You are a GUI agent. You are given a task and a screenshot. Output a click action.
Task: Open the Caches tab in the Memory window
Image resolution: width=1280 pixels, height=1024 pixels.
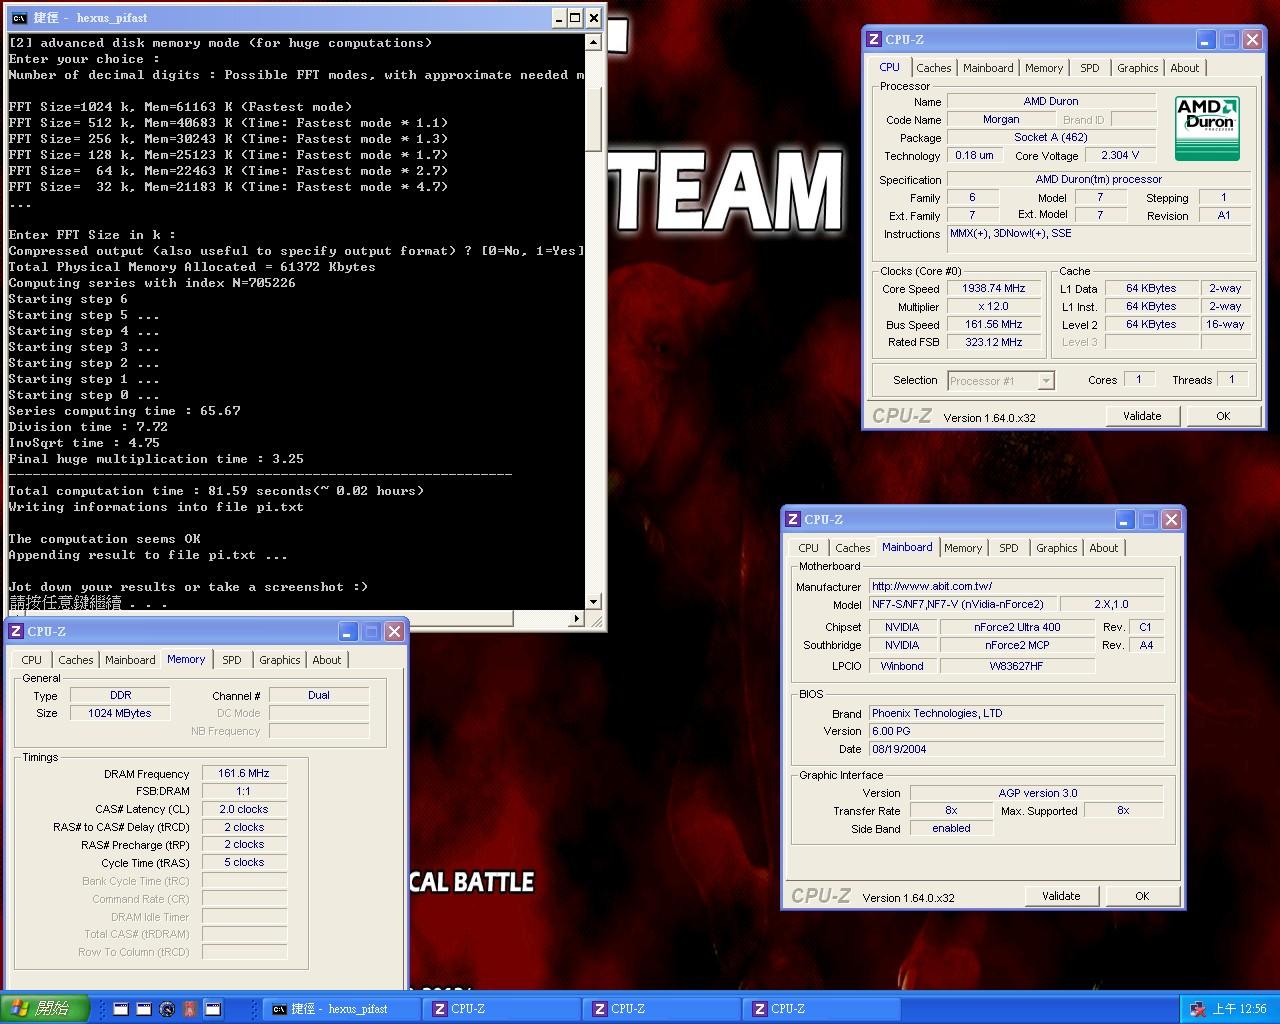coord(76,660)
